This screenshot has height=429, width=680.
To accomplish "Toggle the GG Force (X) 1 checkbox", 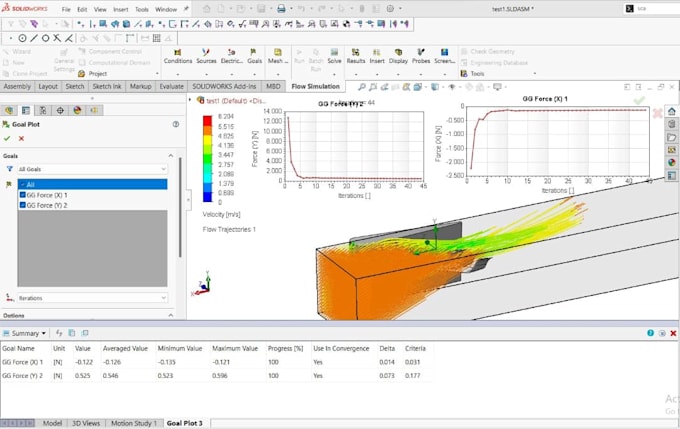I will pyautogui.click(x=23, y=195).
